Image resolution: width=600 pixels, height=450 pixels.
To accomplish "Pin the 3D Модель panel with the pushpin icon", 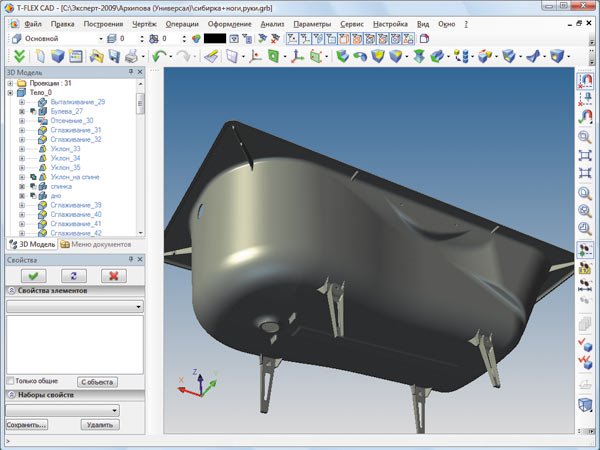I will [130, 72].
